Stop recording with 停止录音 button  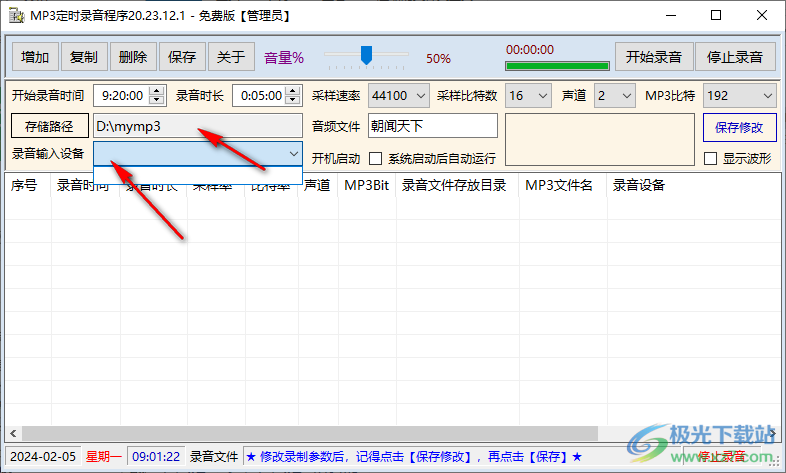click(735, 57)
